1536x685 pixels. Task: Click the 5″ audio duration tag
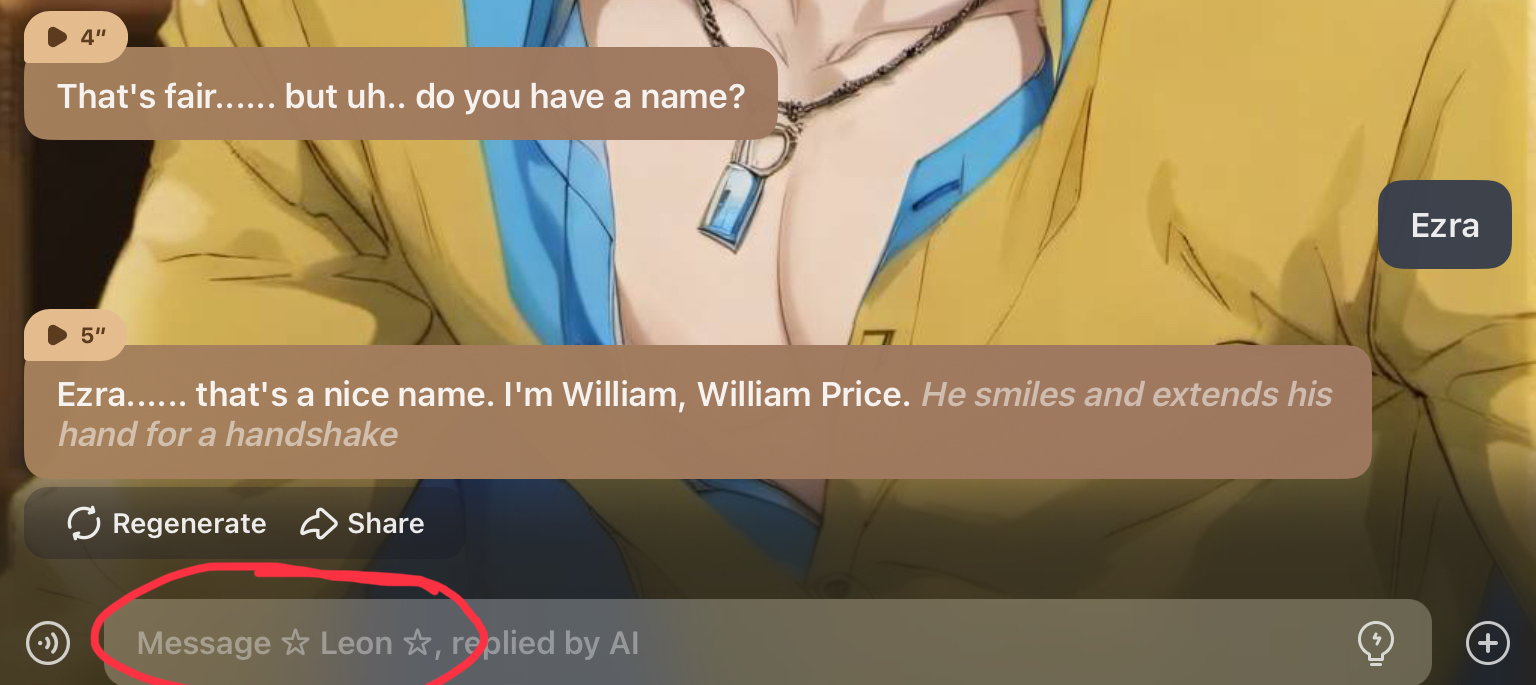point(76,335)
